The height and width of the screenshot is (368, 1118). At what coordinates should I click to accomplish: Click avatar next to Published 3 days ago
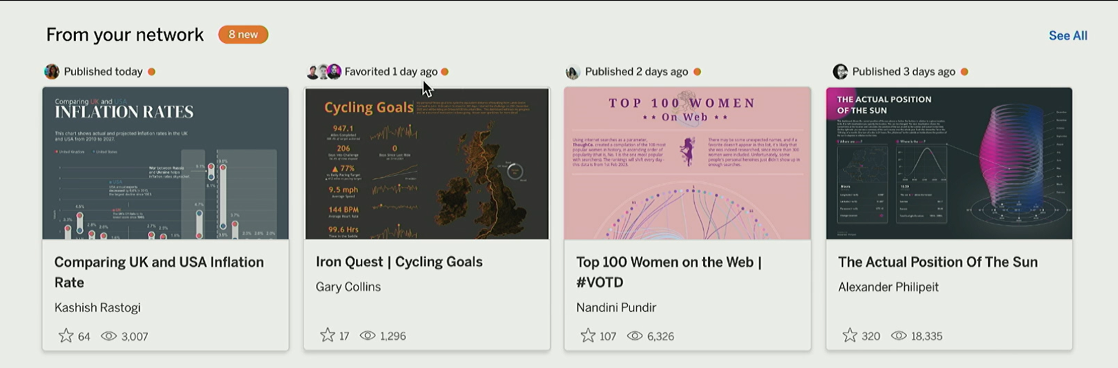(840, 71)
